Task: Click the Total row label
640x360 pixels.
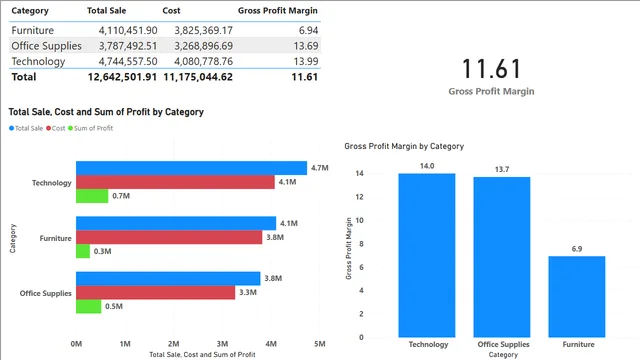Action: click(x=24, y=77)
